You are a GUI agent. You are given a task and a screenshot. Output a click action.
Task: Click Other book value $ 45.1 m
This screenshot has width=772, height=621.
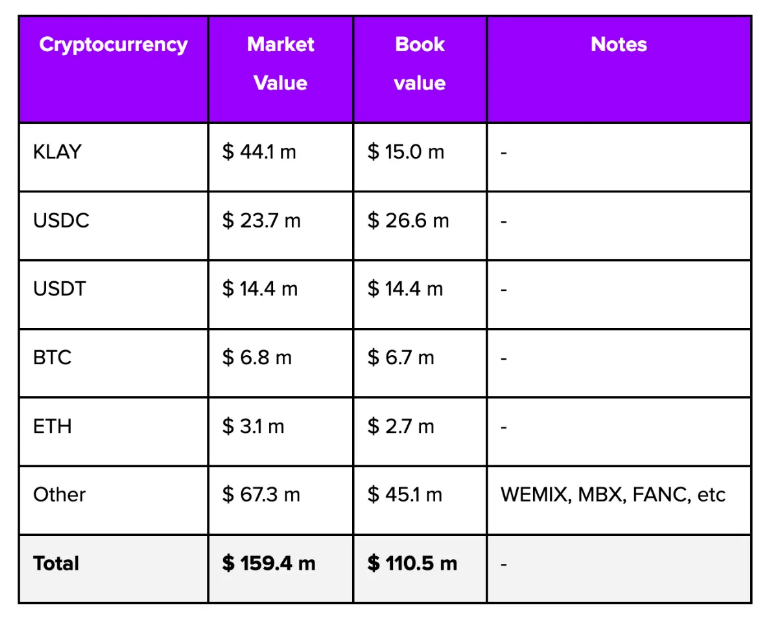click(x=405, y=494)
